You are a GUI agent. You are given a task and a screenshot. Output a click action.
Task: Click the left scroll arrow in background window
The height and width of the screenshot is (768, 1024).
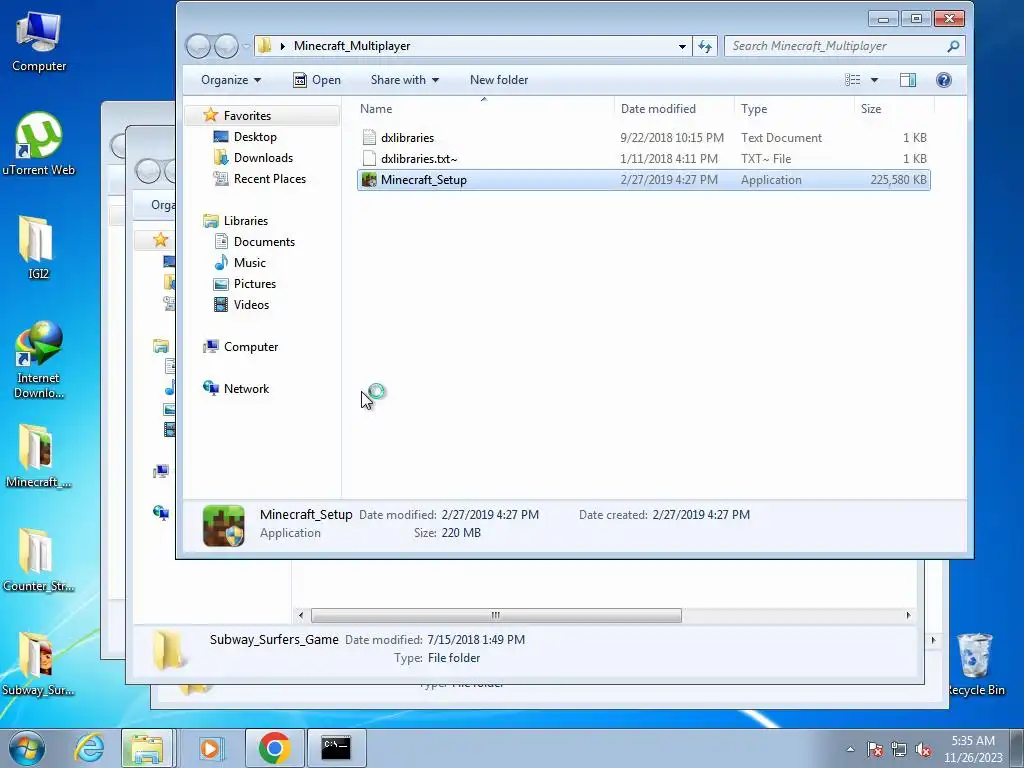click(300, 615)
